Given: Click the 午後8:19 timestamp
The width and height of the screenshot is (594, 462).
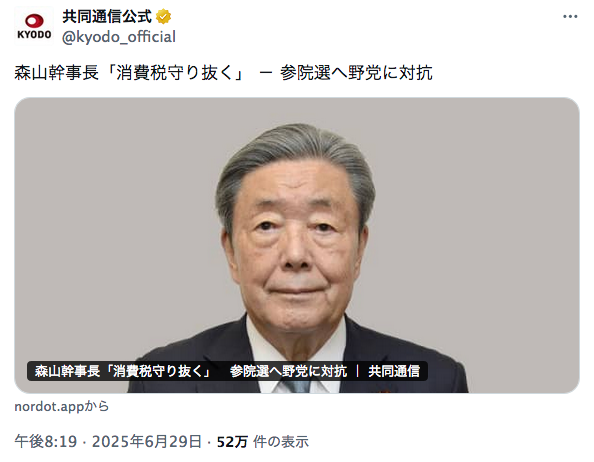Looking at the screenshot, I should pyautogui.click(x=45, y=442).
